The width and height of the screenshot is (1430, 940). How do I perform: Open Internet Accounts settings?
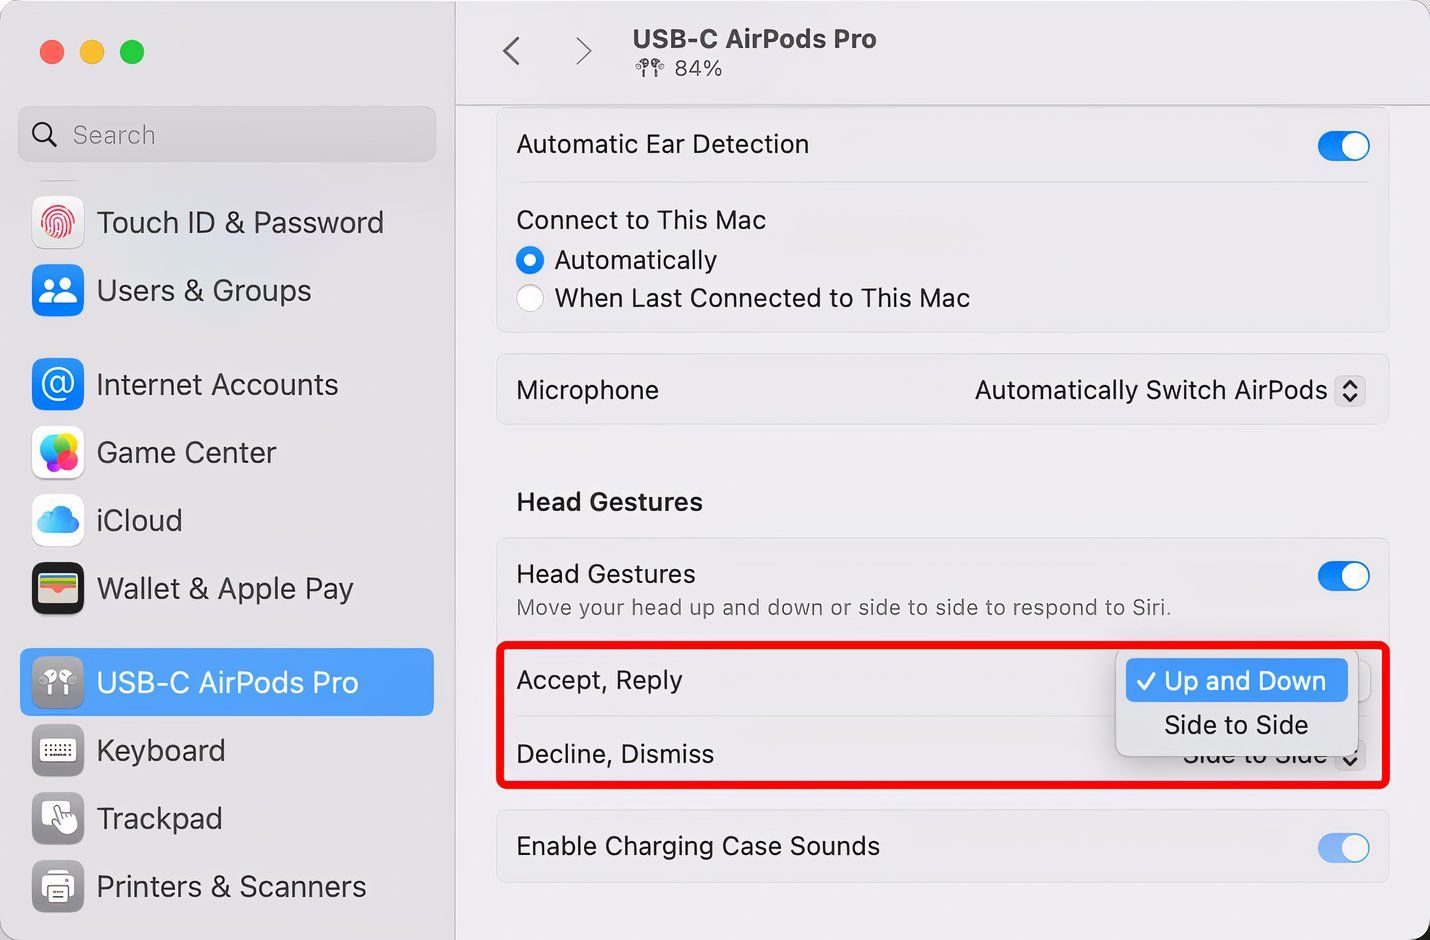216,384
